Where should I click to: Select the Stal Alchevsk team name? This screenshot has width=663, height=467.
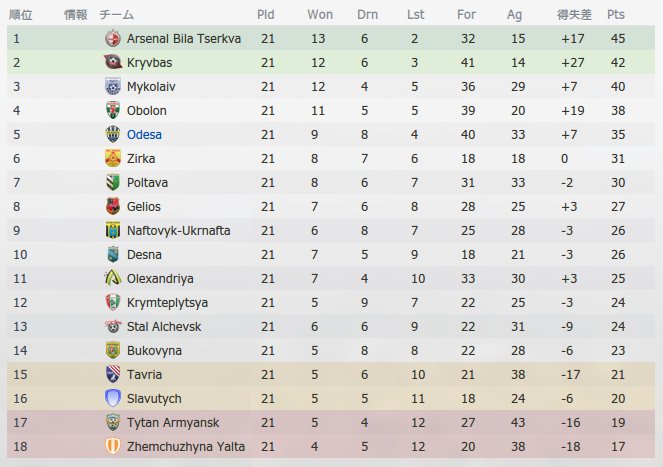164,327
